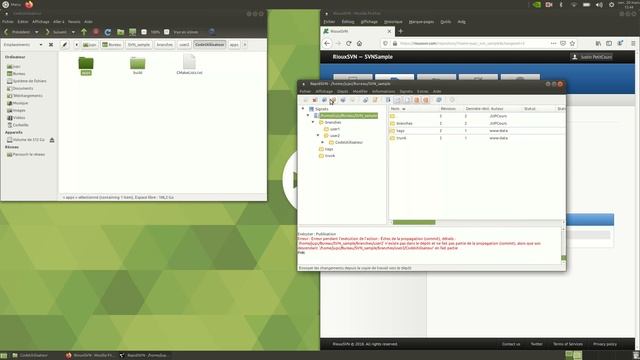Screen dimensions: 640x360
Task: Open the Modifier menu in RapidSVN
Action: click(x=360, y=91)
